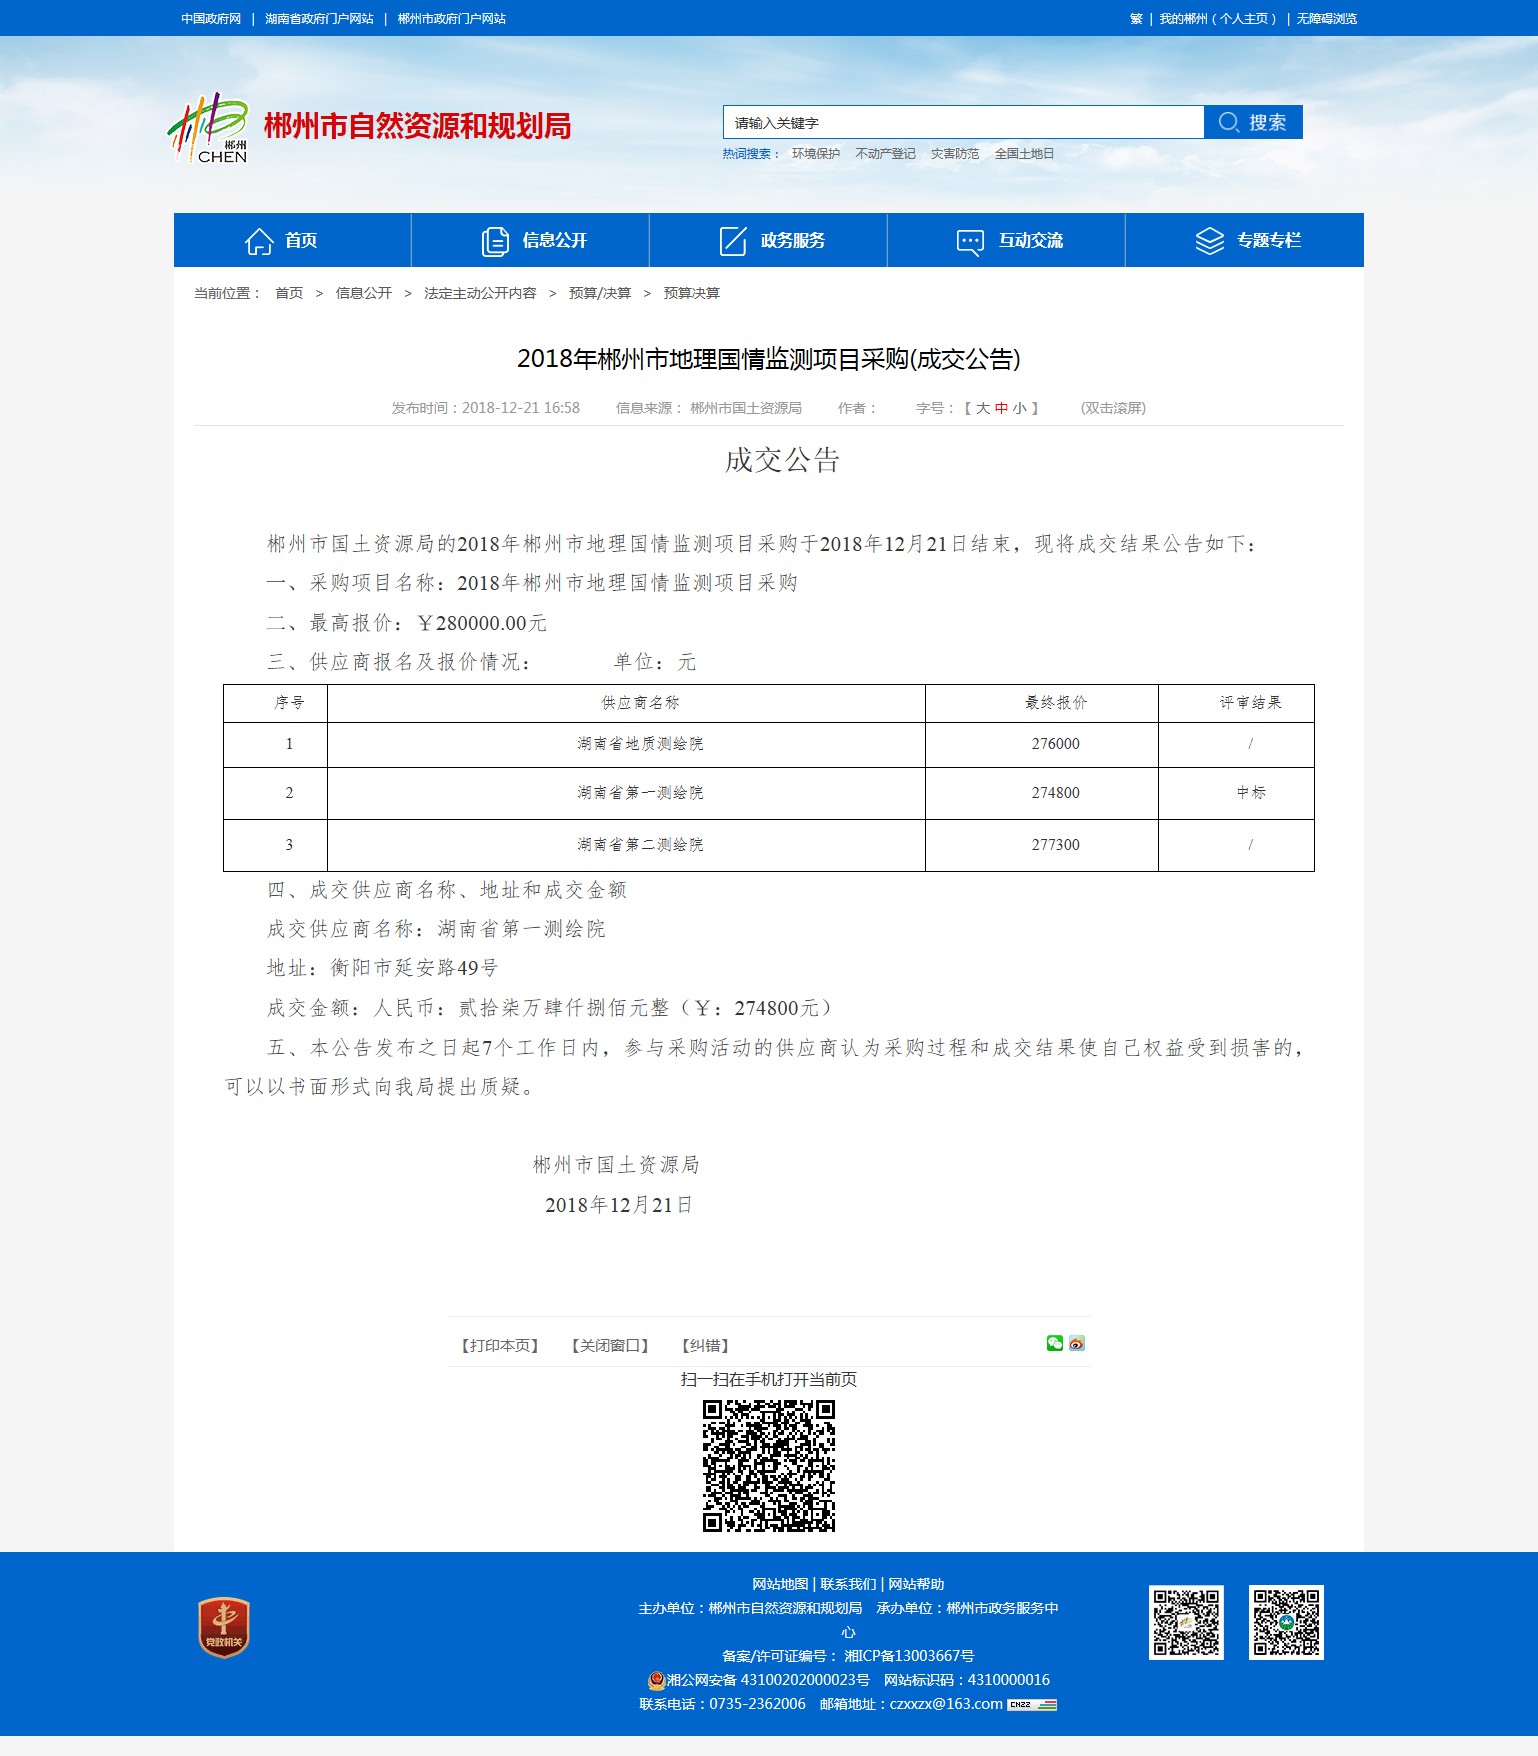Go to 预算决算 in the breadcrumb
The height and width of the screenshot is (1756, 1538).
click(x=692, y=293)
